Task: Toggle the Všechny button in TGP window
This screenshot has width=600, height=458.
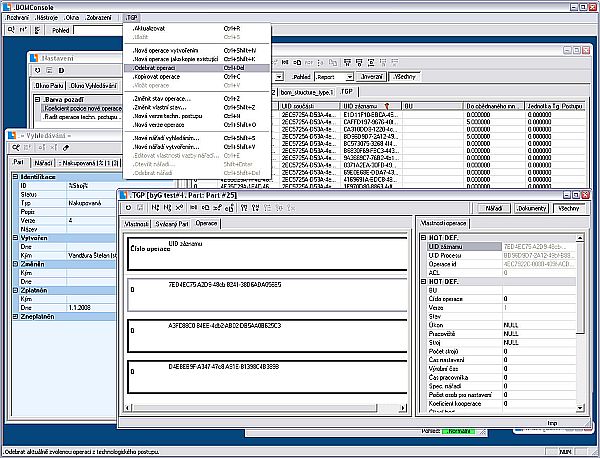Action: (x=568, y=207)
